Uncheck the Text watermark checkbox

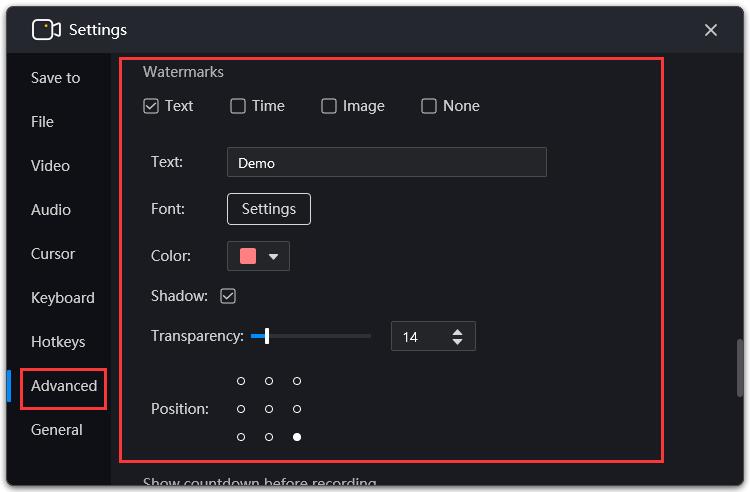point(151,106)
